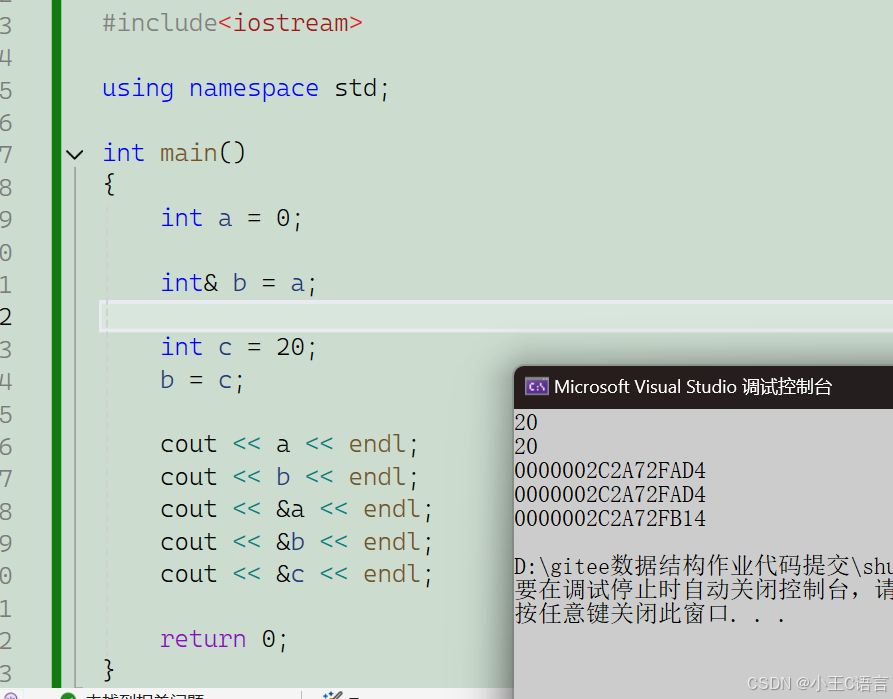Click the 'using namespace std;' line
This screenshot has height=699, width=893.
click(245, 89)
